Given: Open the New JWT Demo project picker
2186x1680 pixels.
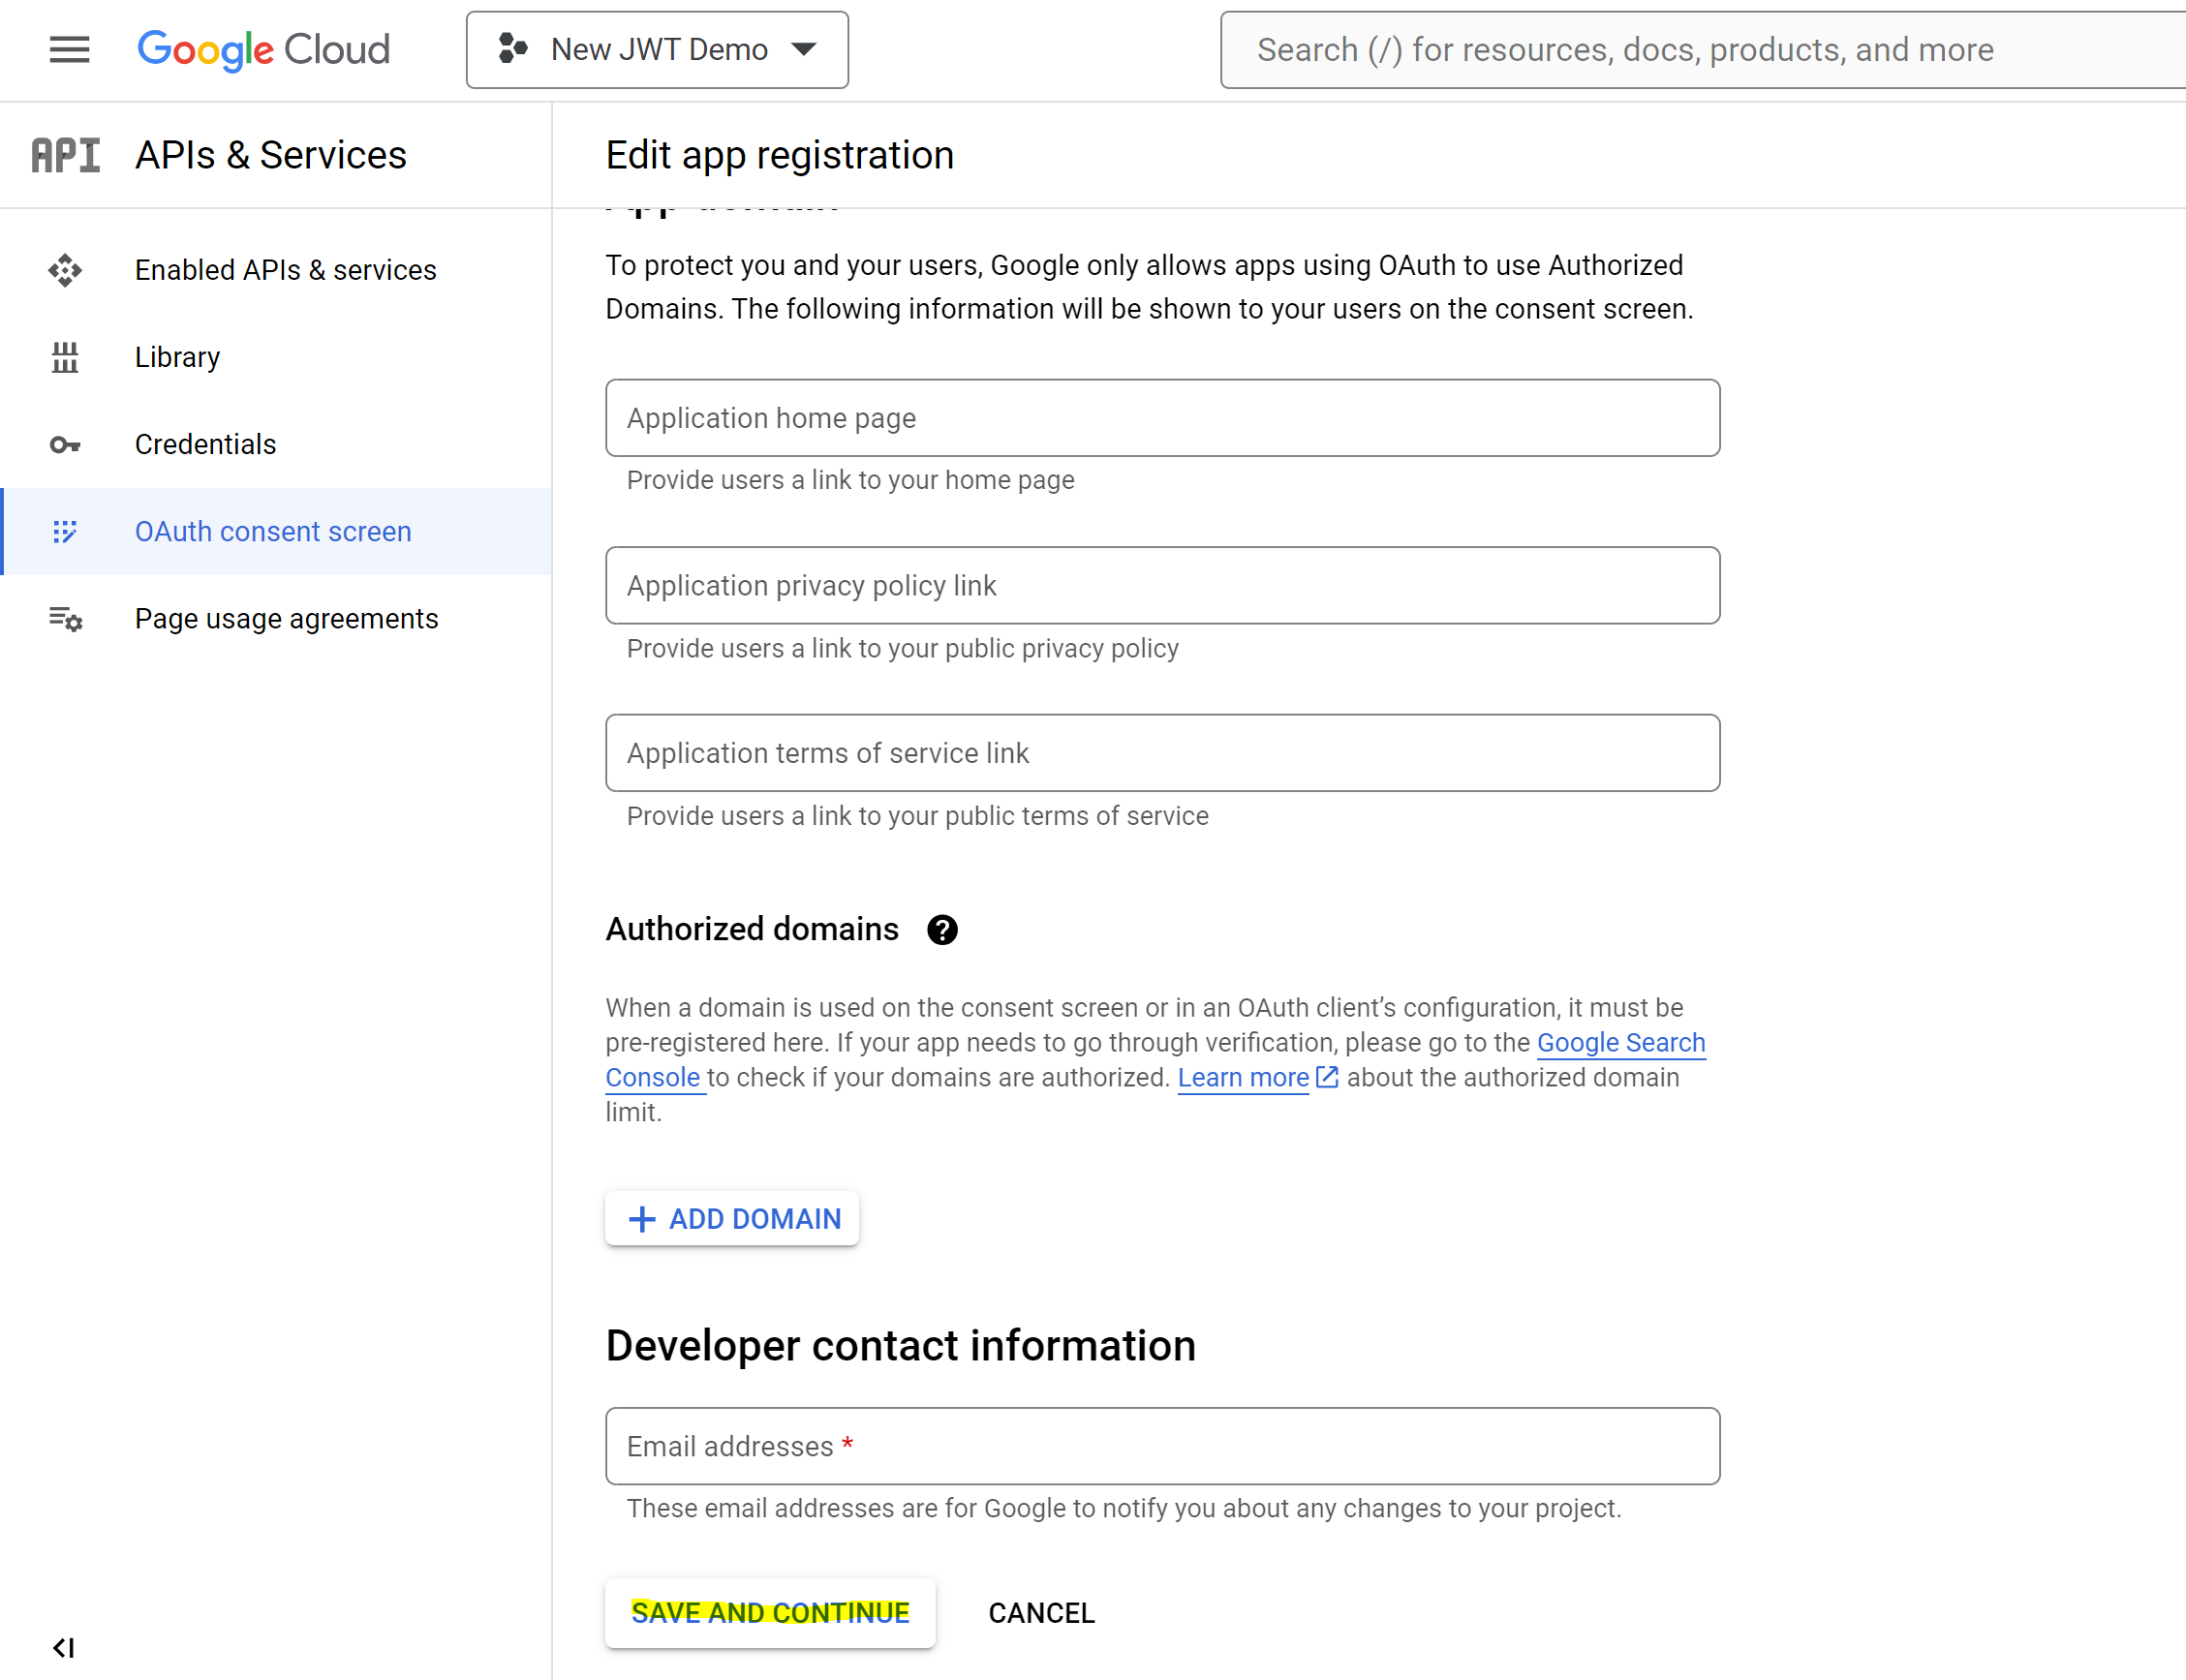Looking at the screenshot, I should [657, 49].
